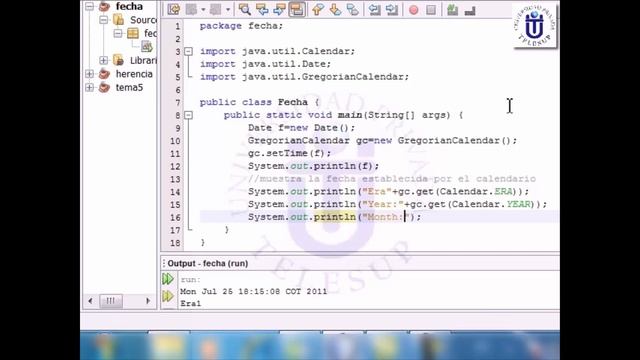Click the grayed Forward navigation icon
This screenshot has height=360, width=640.
click(216, 9)
